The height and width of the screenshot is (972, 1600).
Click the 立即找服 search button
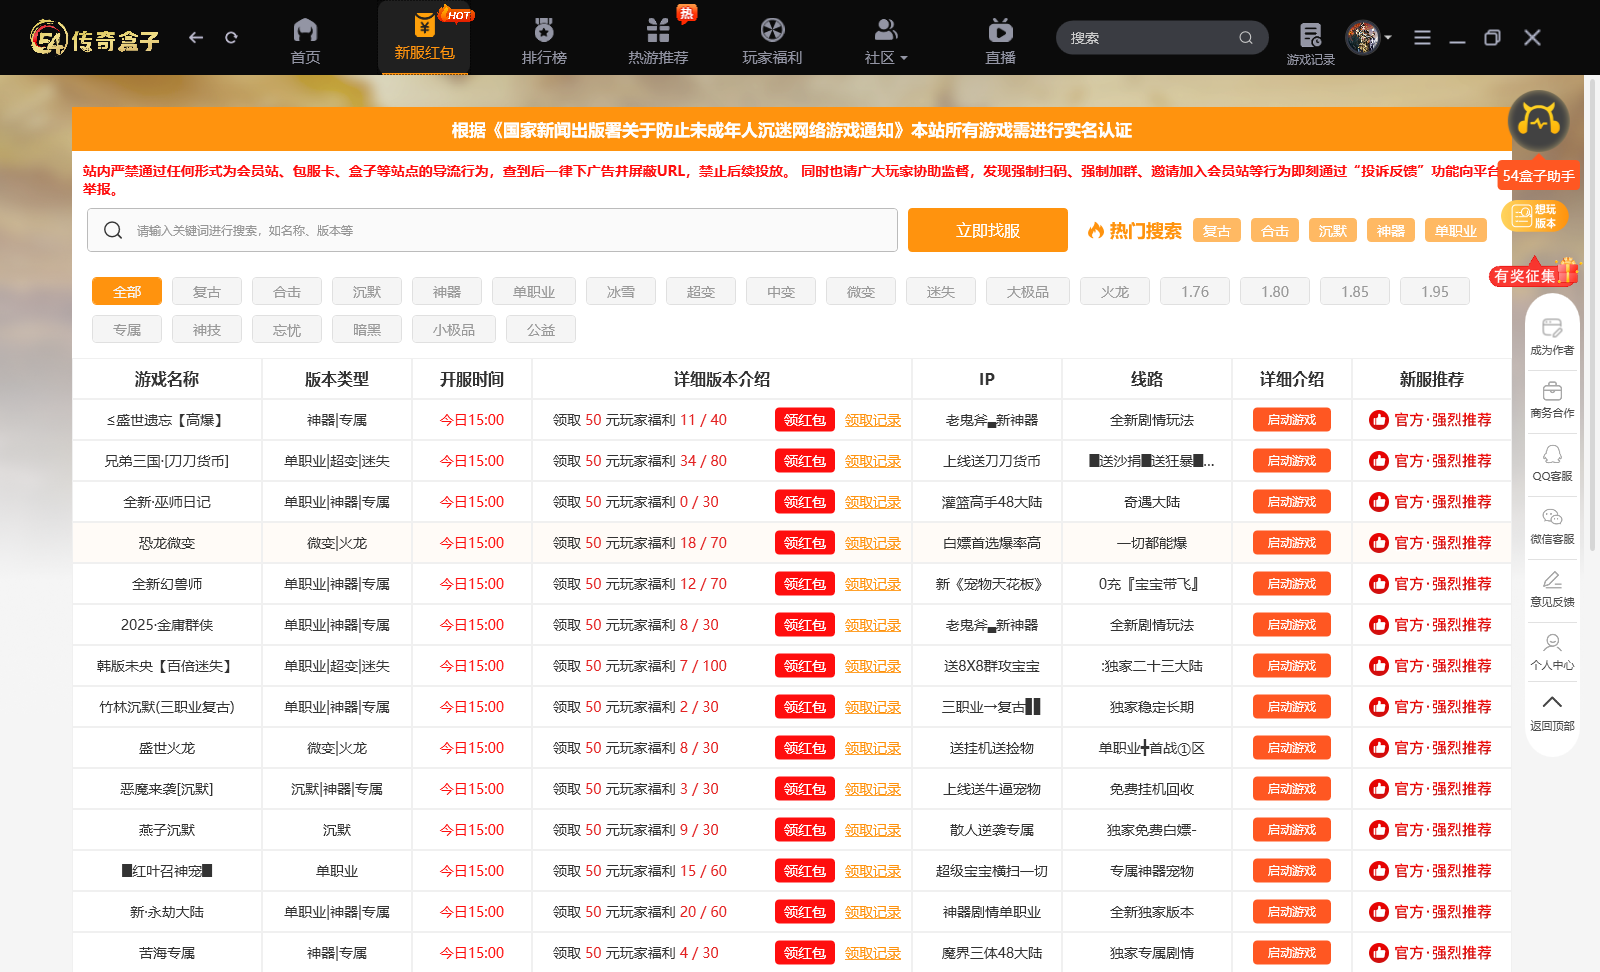click(x=988, y=230)
